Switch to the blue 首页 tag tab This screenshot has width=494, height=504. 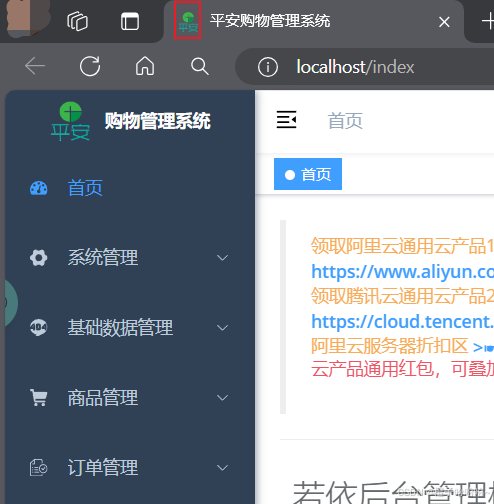[308, 174]
